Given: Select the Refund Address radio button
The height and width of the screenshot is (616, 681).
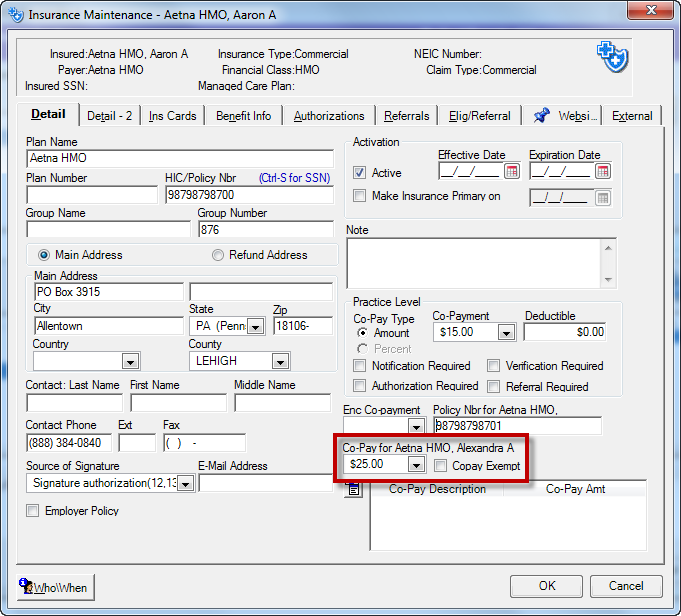Looking at the screenshot, I should [x=218, y=255].
